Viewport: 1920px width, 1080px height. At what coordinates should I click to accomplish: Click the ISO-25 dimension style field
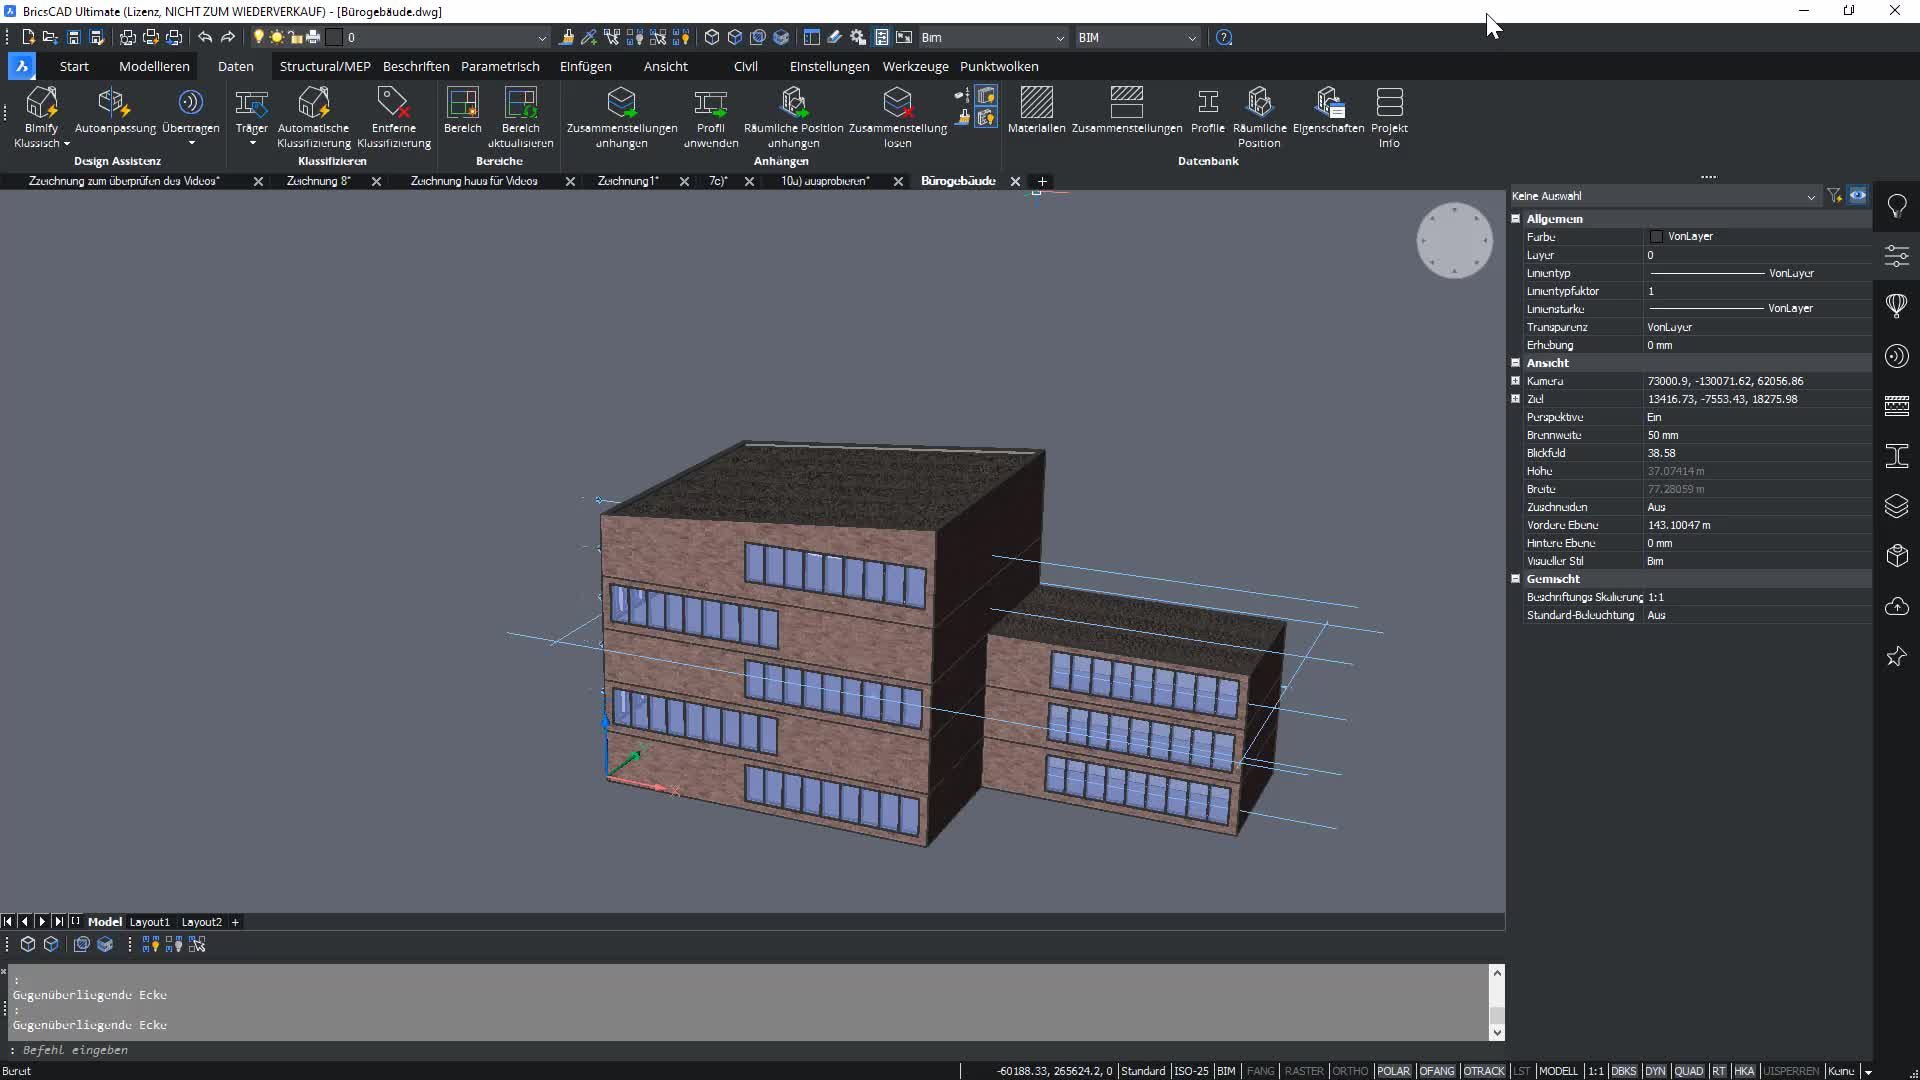tap(1191, 1071)
